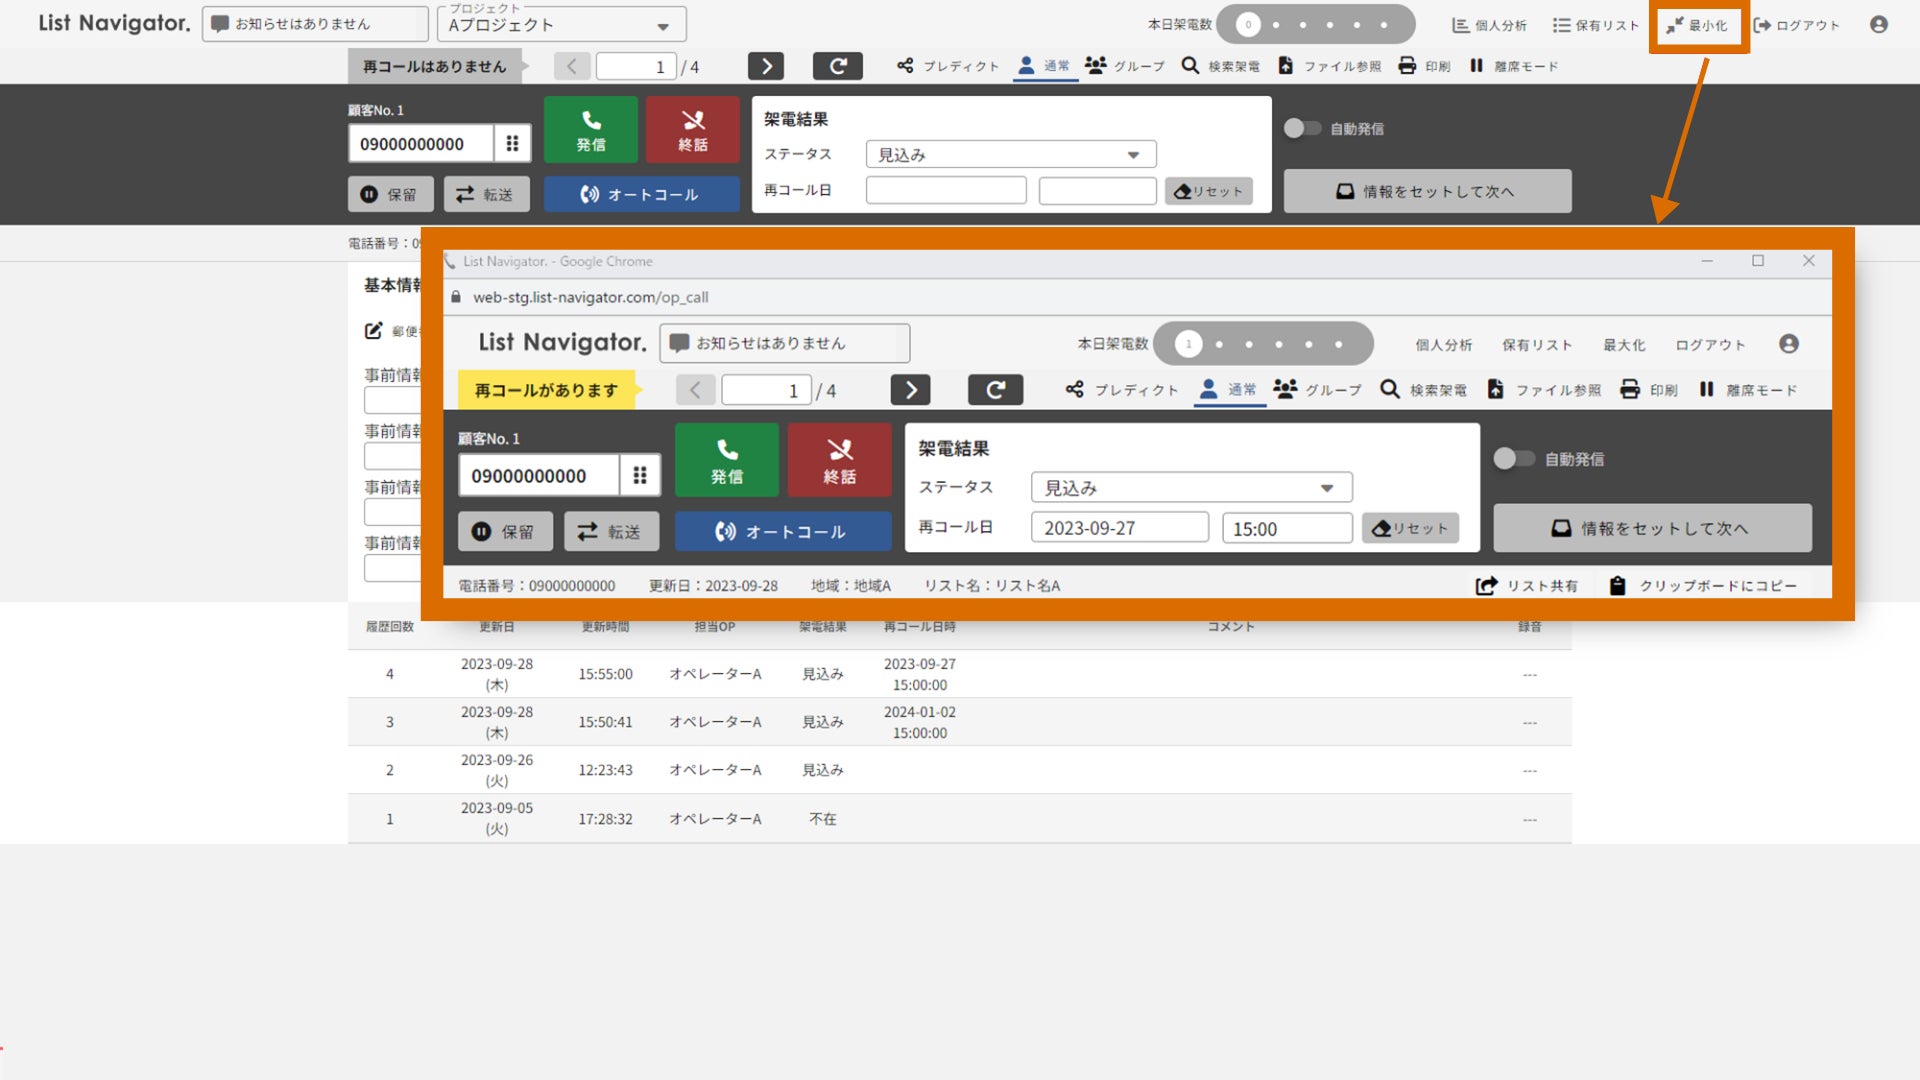Click the 再コール日 date field showing 2023-09-27
This screenshot has height=1080, width=1920.
tap(1118, 528)
